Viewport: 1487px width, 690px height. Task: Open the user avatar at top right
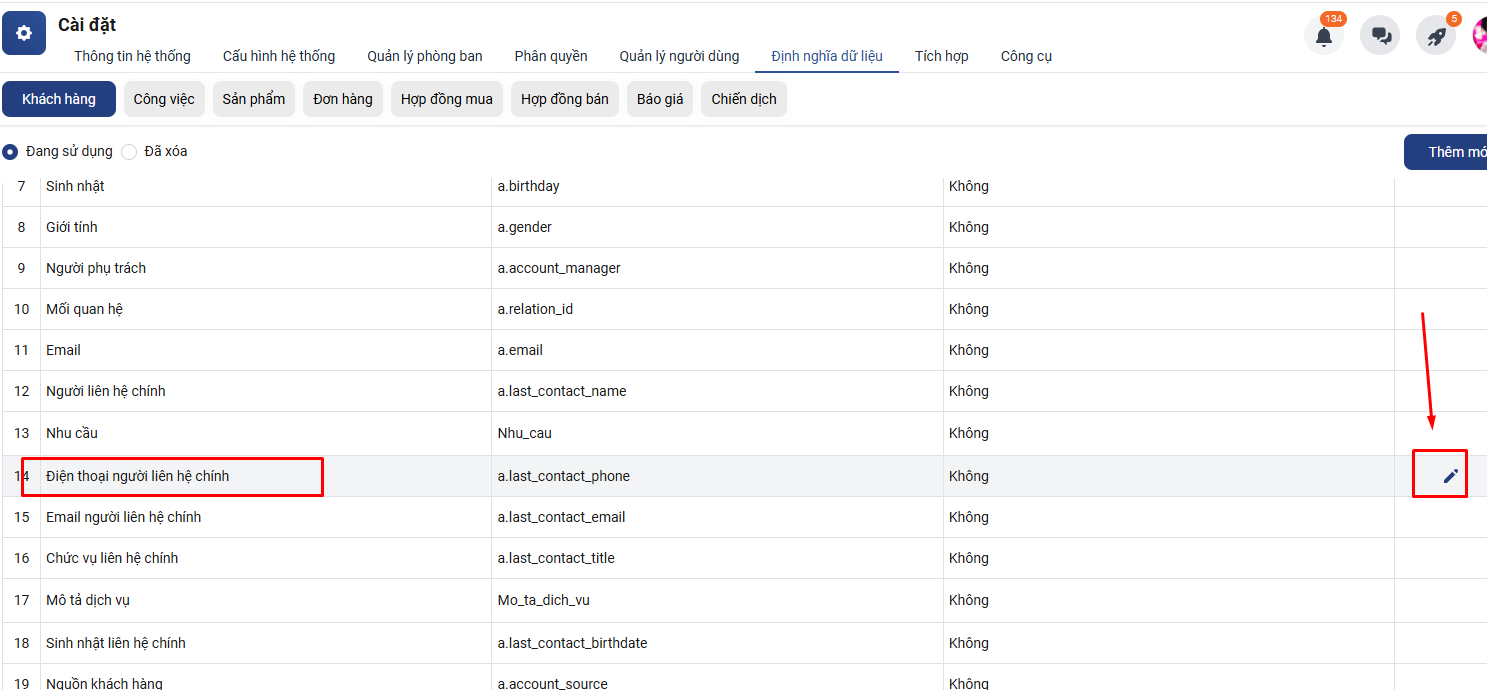tap(1479, 36)
